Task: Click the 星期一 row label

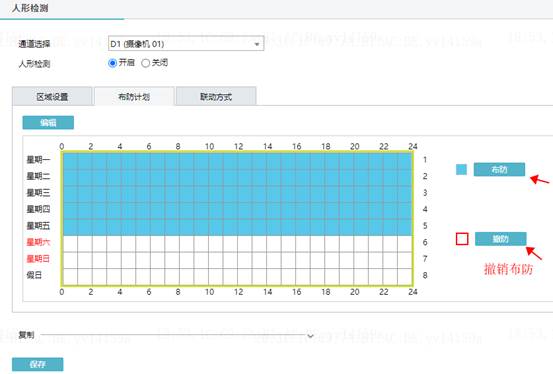Action: [38, 159]
